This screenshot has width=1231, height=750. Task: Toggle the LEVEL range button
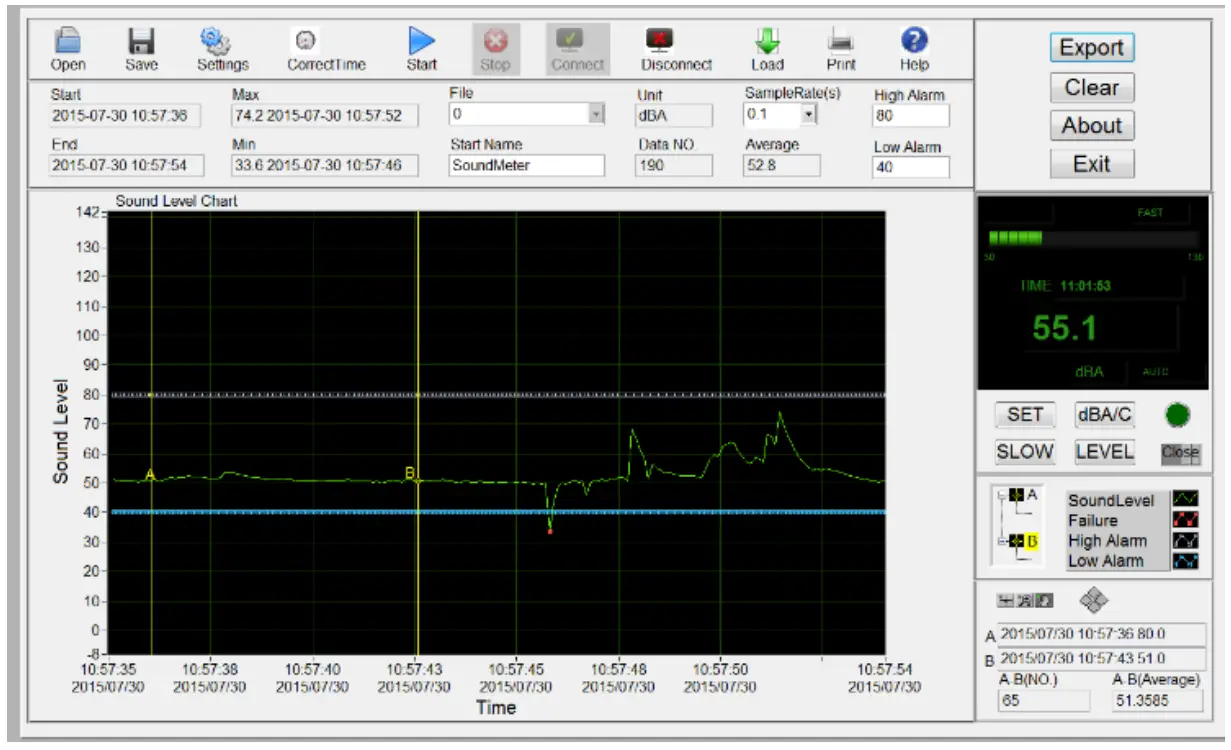[1104, 452]
